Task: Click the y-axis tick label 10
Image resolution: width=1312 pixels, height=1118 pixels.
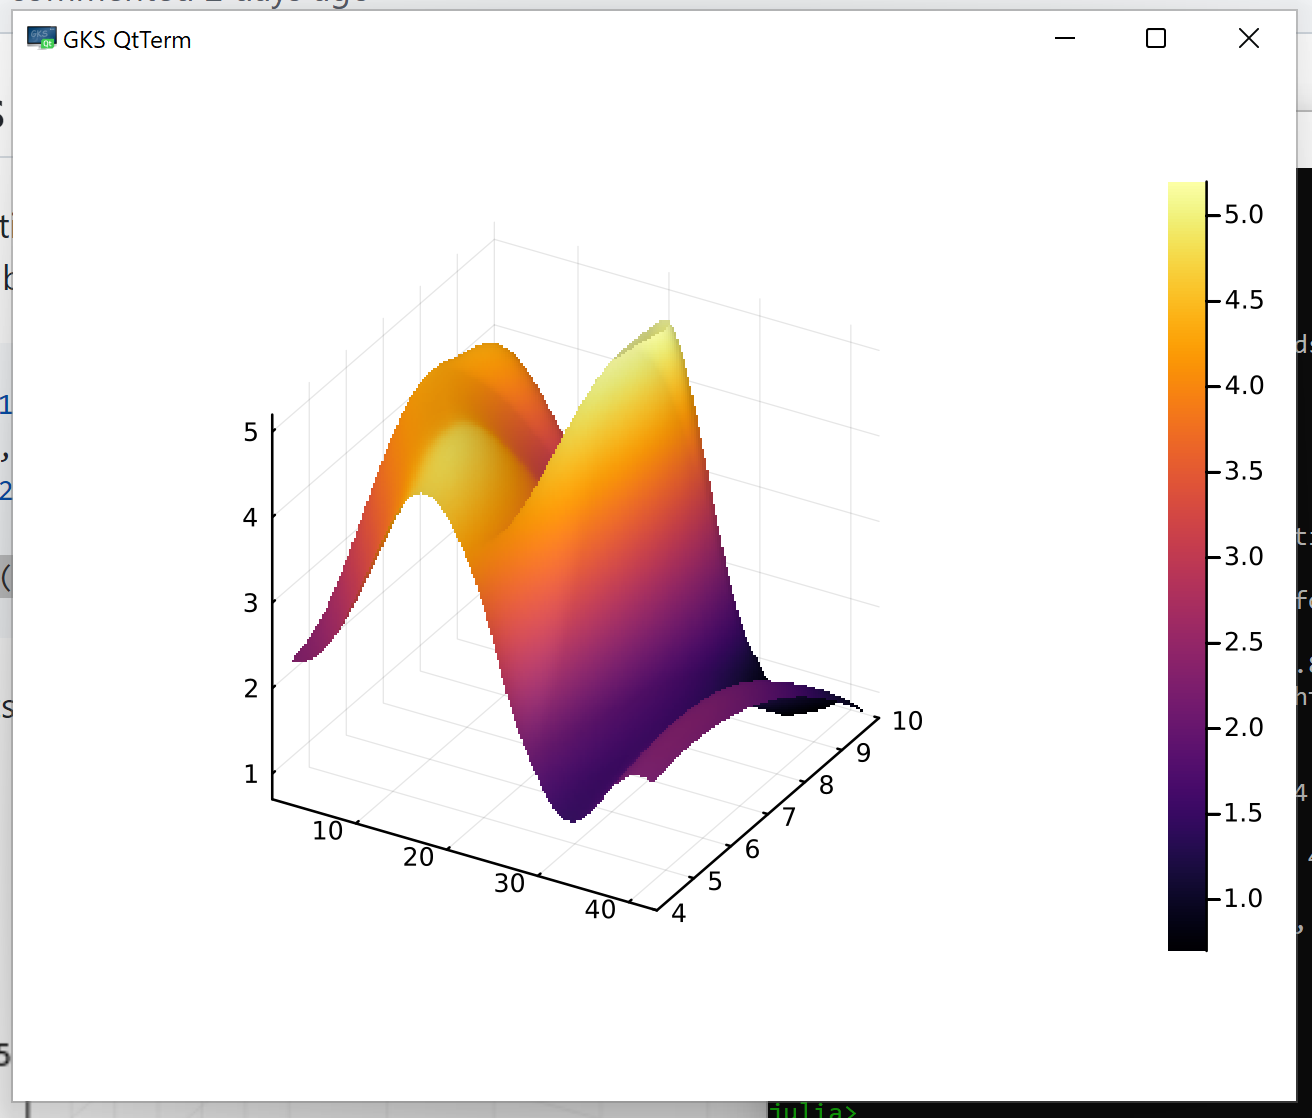Action: point(907,721)
